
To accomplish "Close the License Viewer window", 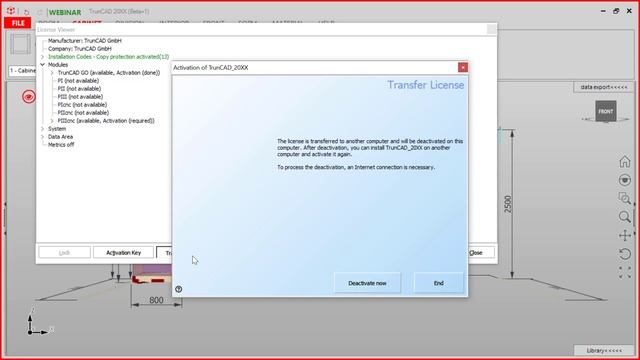I will tap(491, 29).
